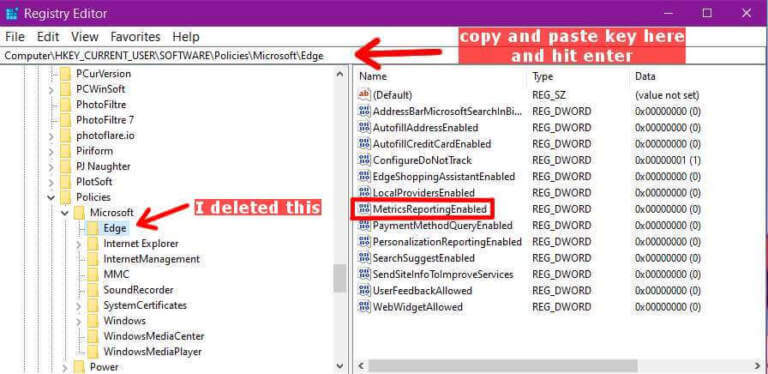
Task: Open the Edit menu
Action: 48,37
